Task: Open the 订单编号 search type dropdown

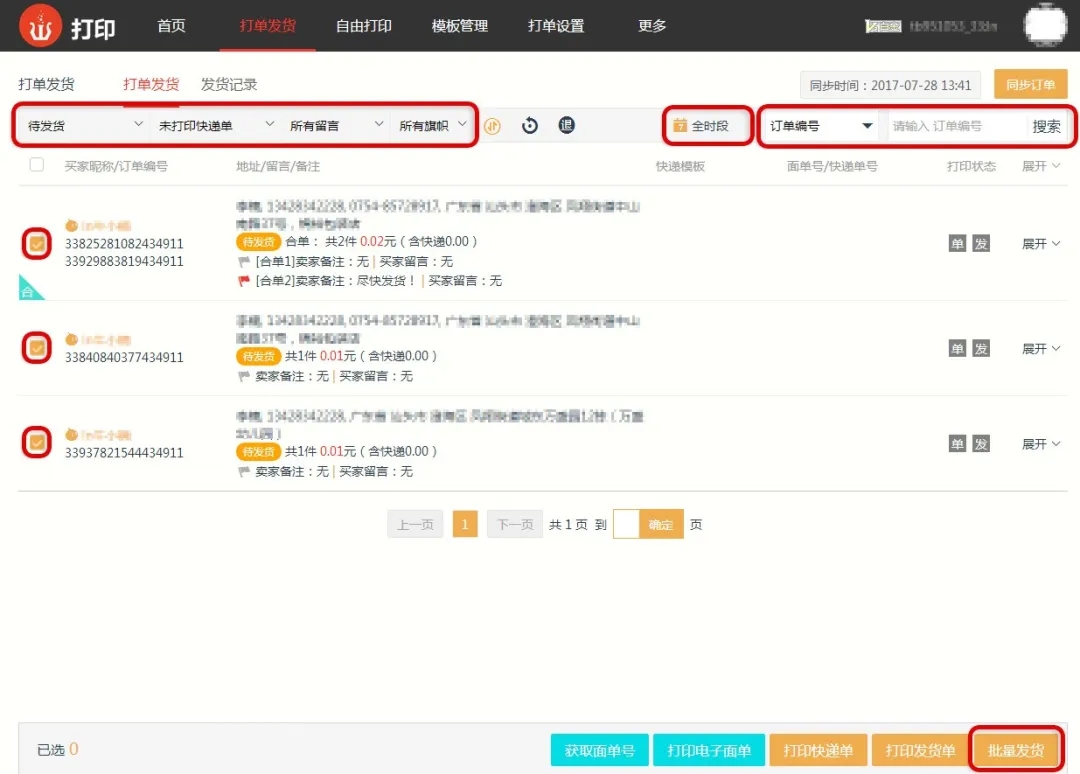Action: coord(820,126)
